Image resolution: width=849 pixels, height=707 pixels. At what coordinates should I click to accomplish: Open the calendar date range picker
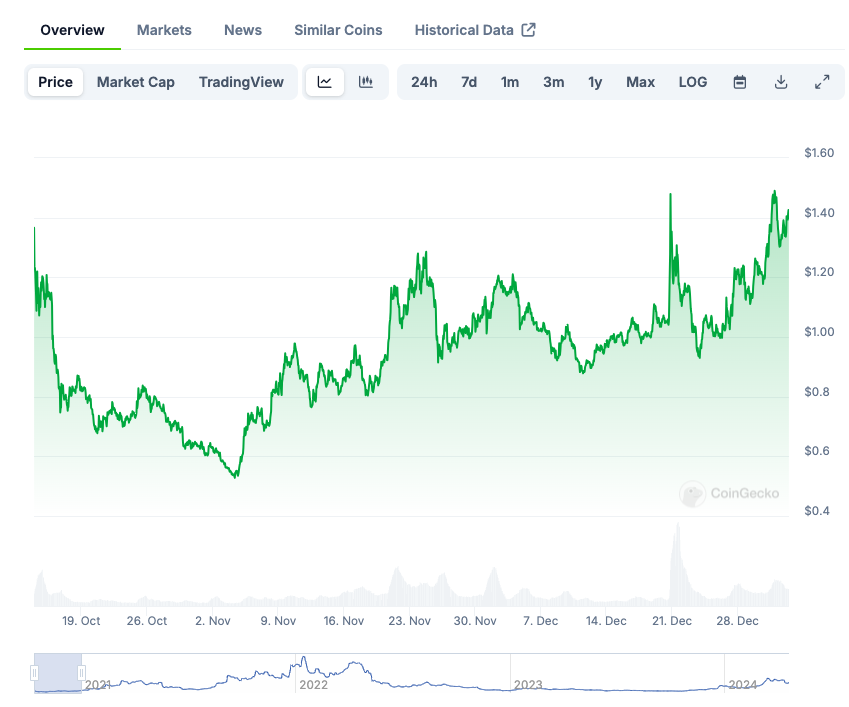pyautogui.click(x=740, y=82)
